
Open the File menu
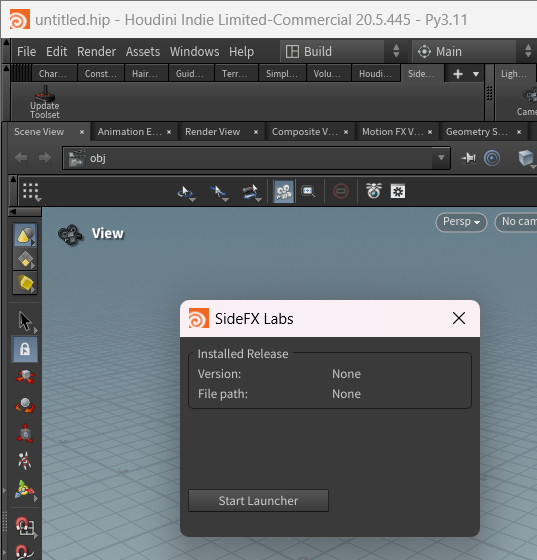click(x=26, y=52)
